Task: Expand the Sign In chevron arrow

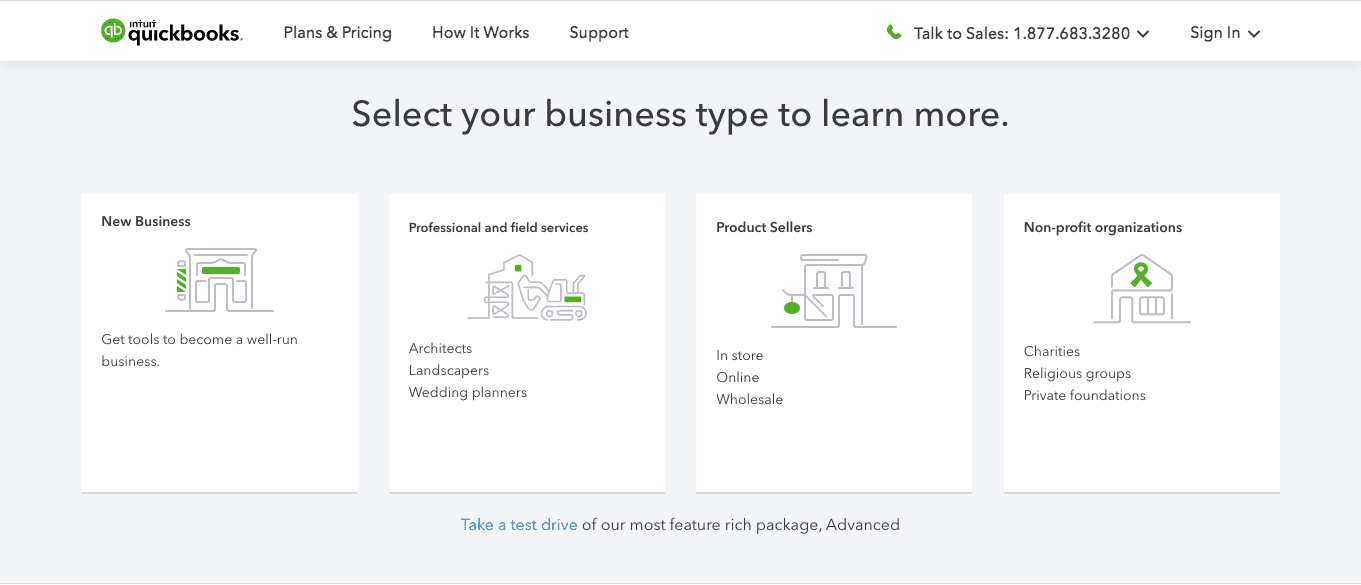Action: 1254,34
